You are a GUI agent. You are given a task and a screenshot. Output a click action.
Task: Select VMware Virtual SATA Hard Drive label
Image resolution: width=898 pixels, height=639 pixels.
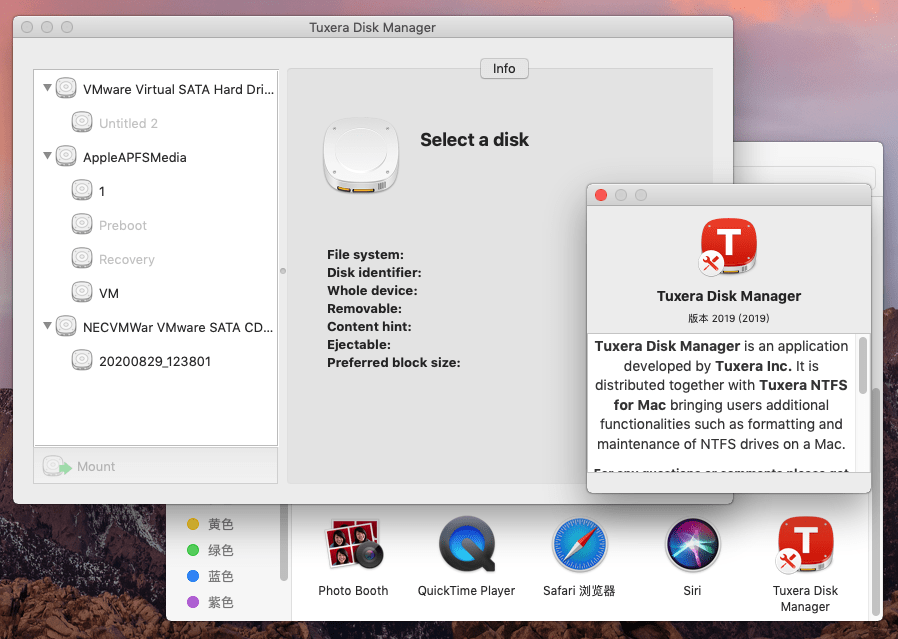point(178,89)
